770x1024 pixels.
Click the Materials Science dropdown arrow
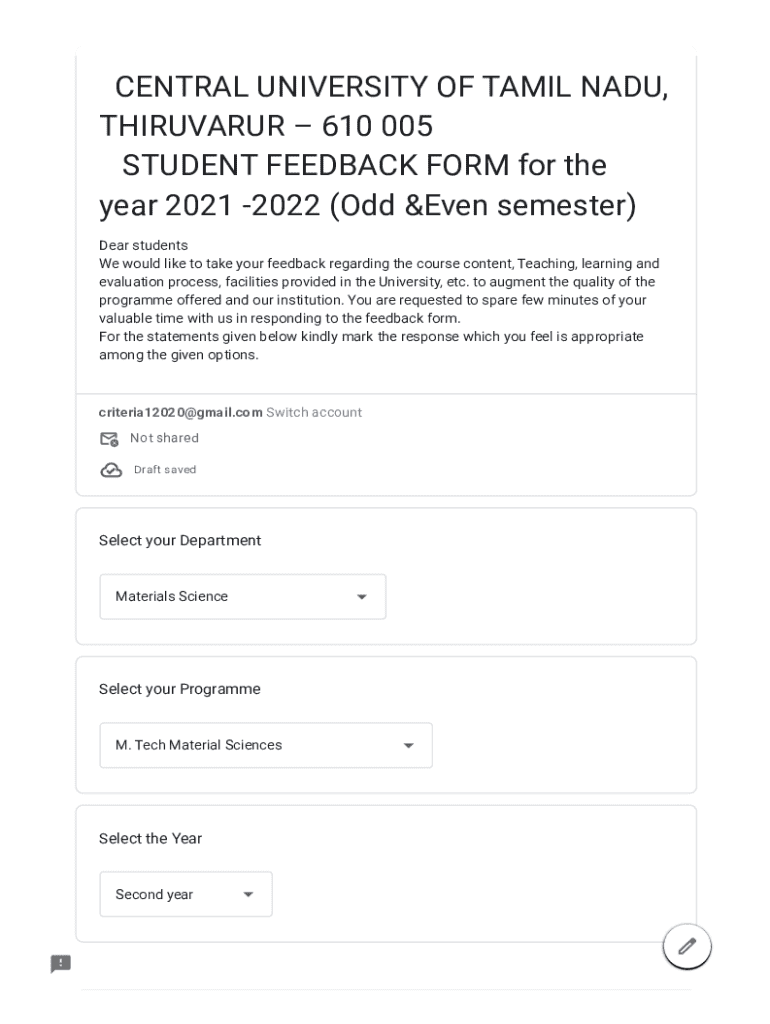(362, 597)
